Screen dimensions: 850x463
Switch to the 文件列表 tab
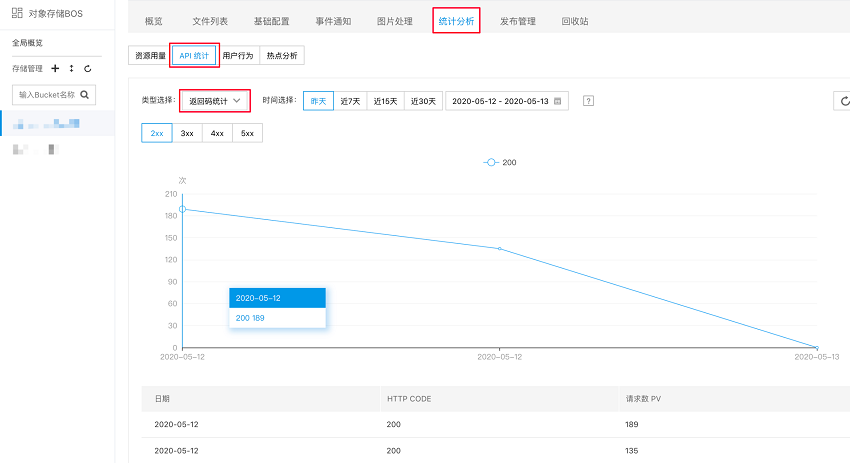pyautogui.click(x=210, y=21)
